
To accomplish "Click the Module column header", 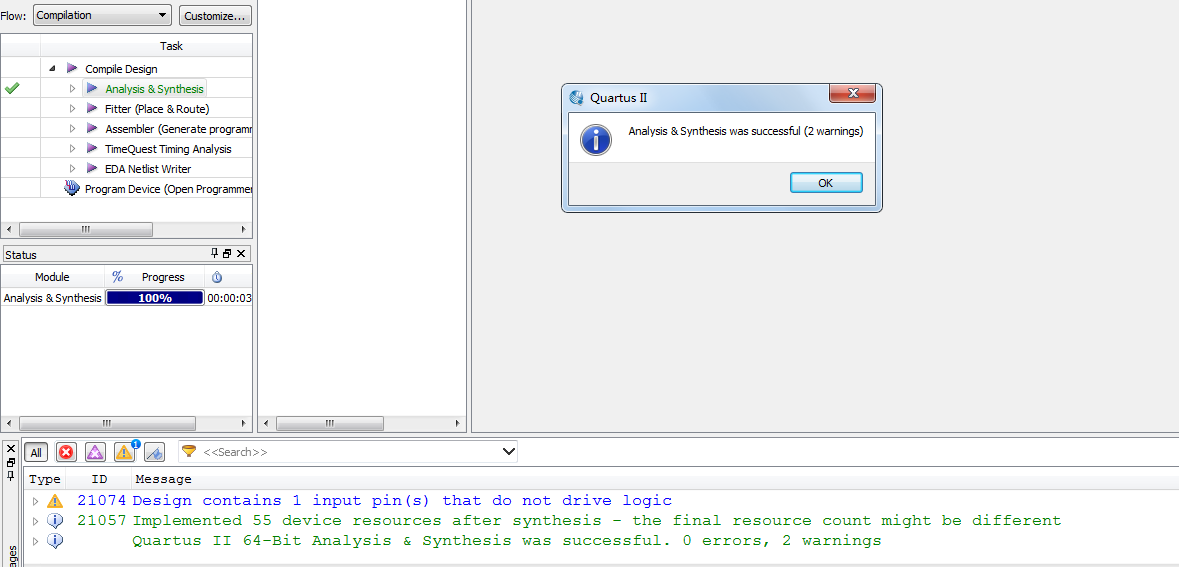I will click(52, 277).
